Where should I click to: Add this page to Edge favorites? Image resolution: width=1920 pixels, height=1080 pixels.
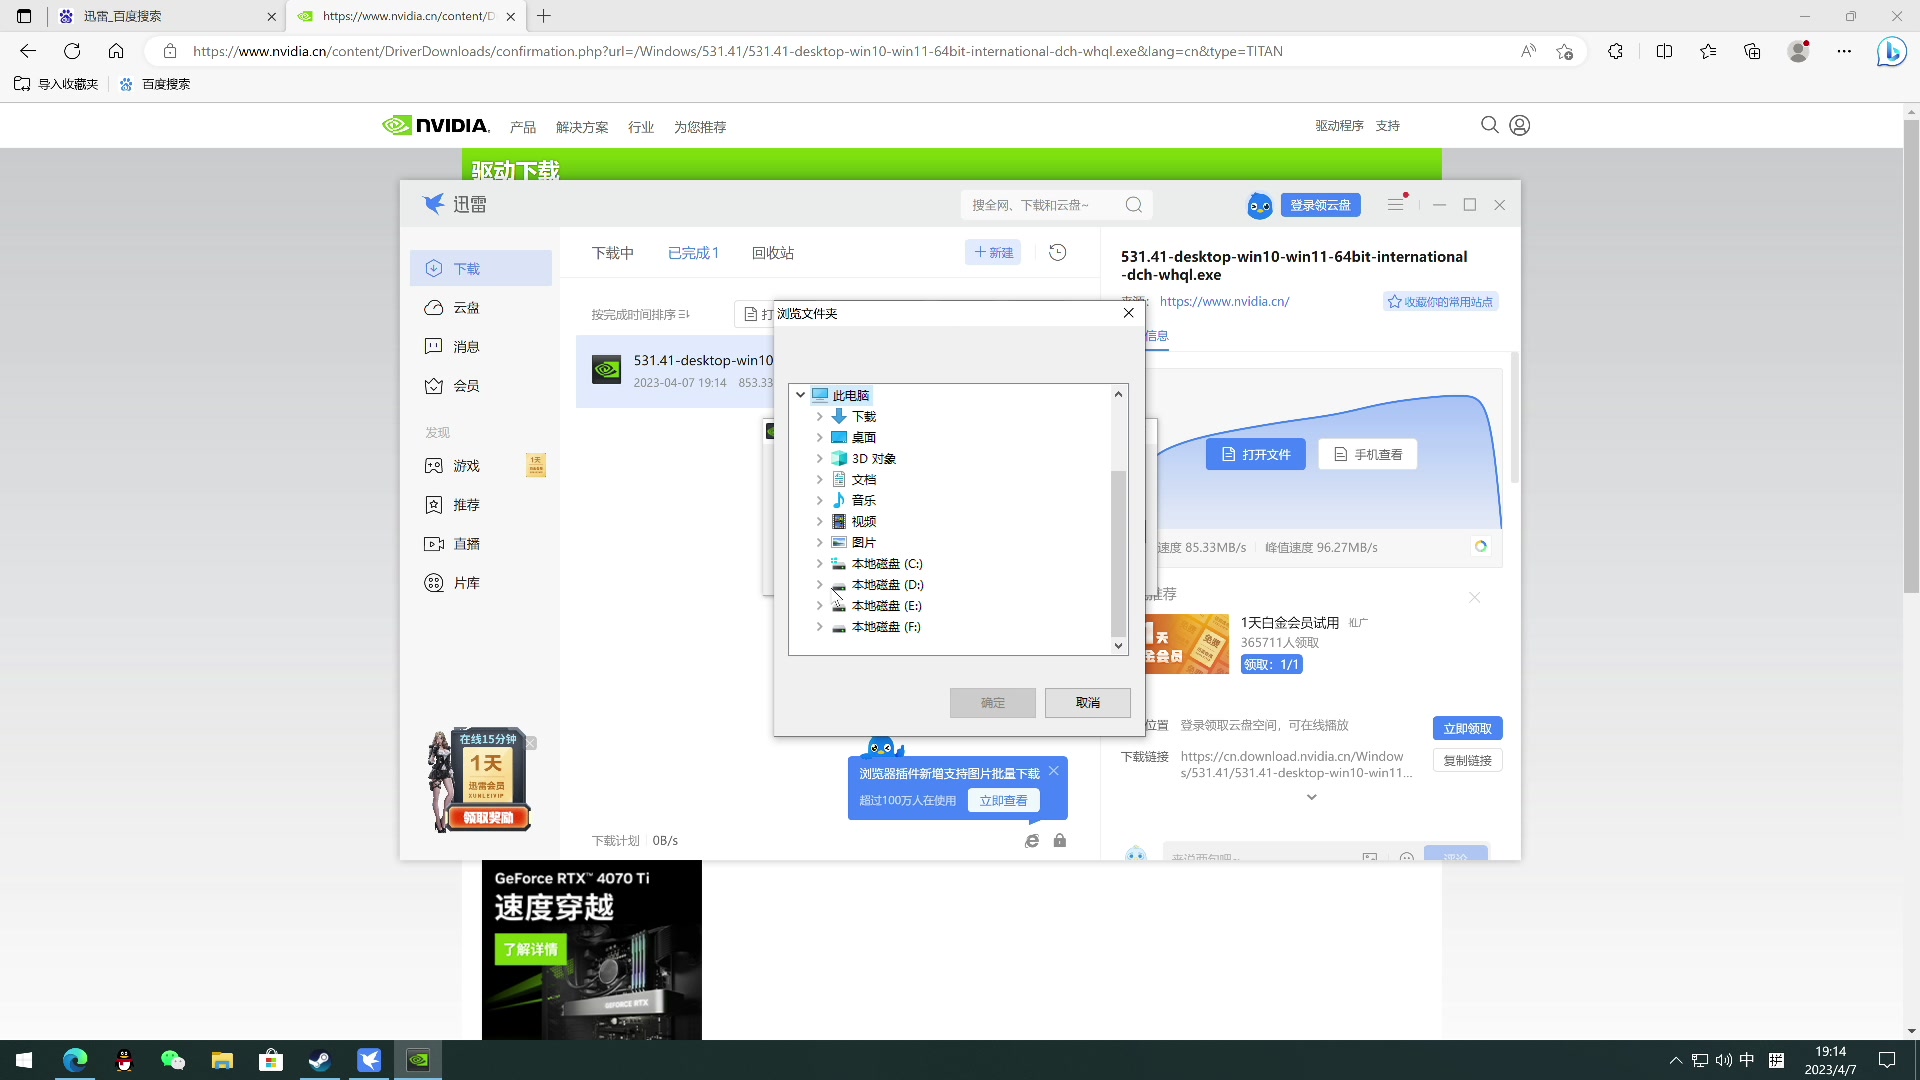coord(1565,51)
